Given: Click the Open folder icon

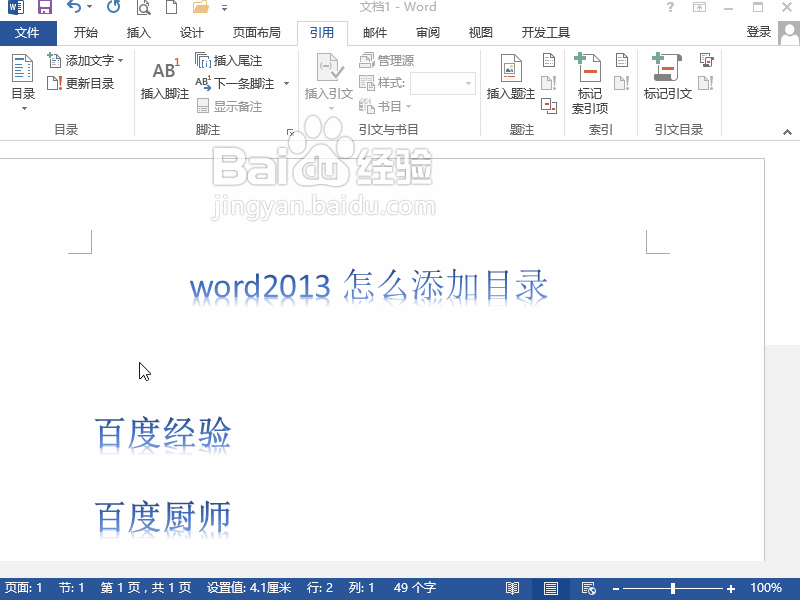Looking at the screenshot, I should point(201,7).
